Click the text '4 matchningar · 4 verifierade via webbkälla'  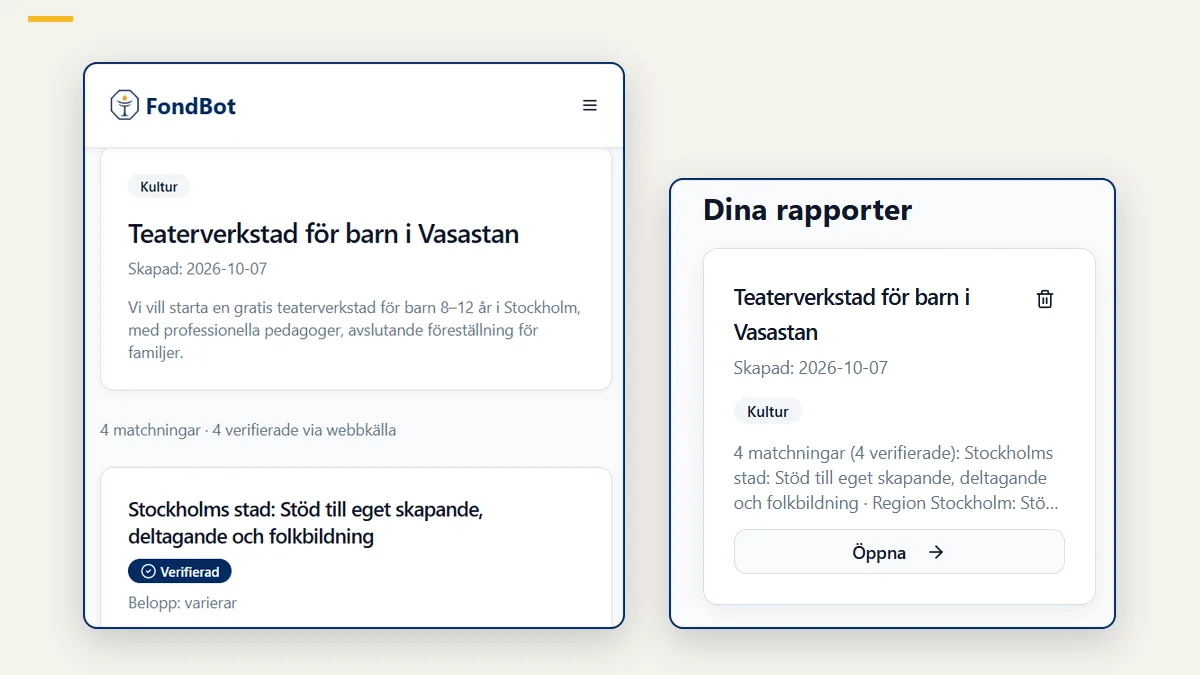coord(248,430)
